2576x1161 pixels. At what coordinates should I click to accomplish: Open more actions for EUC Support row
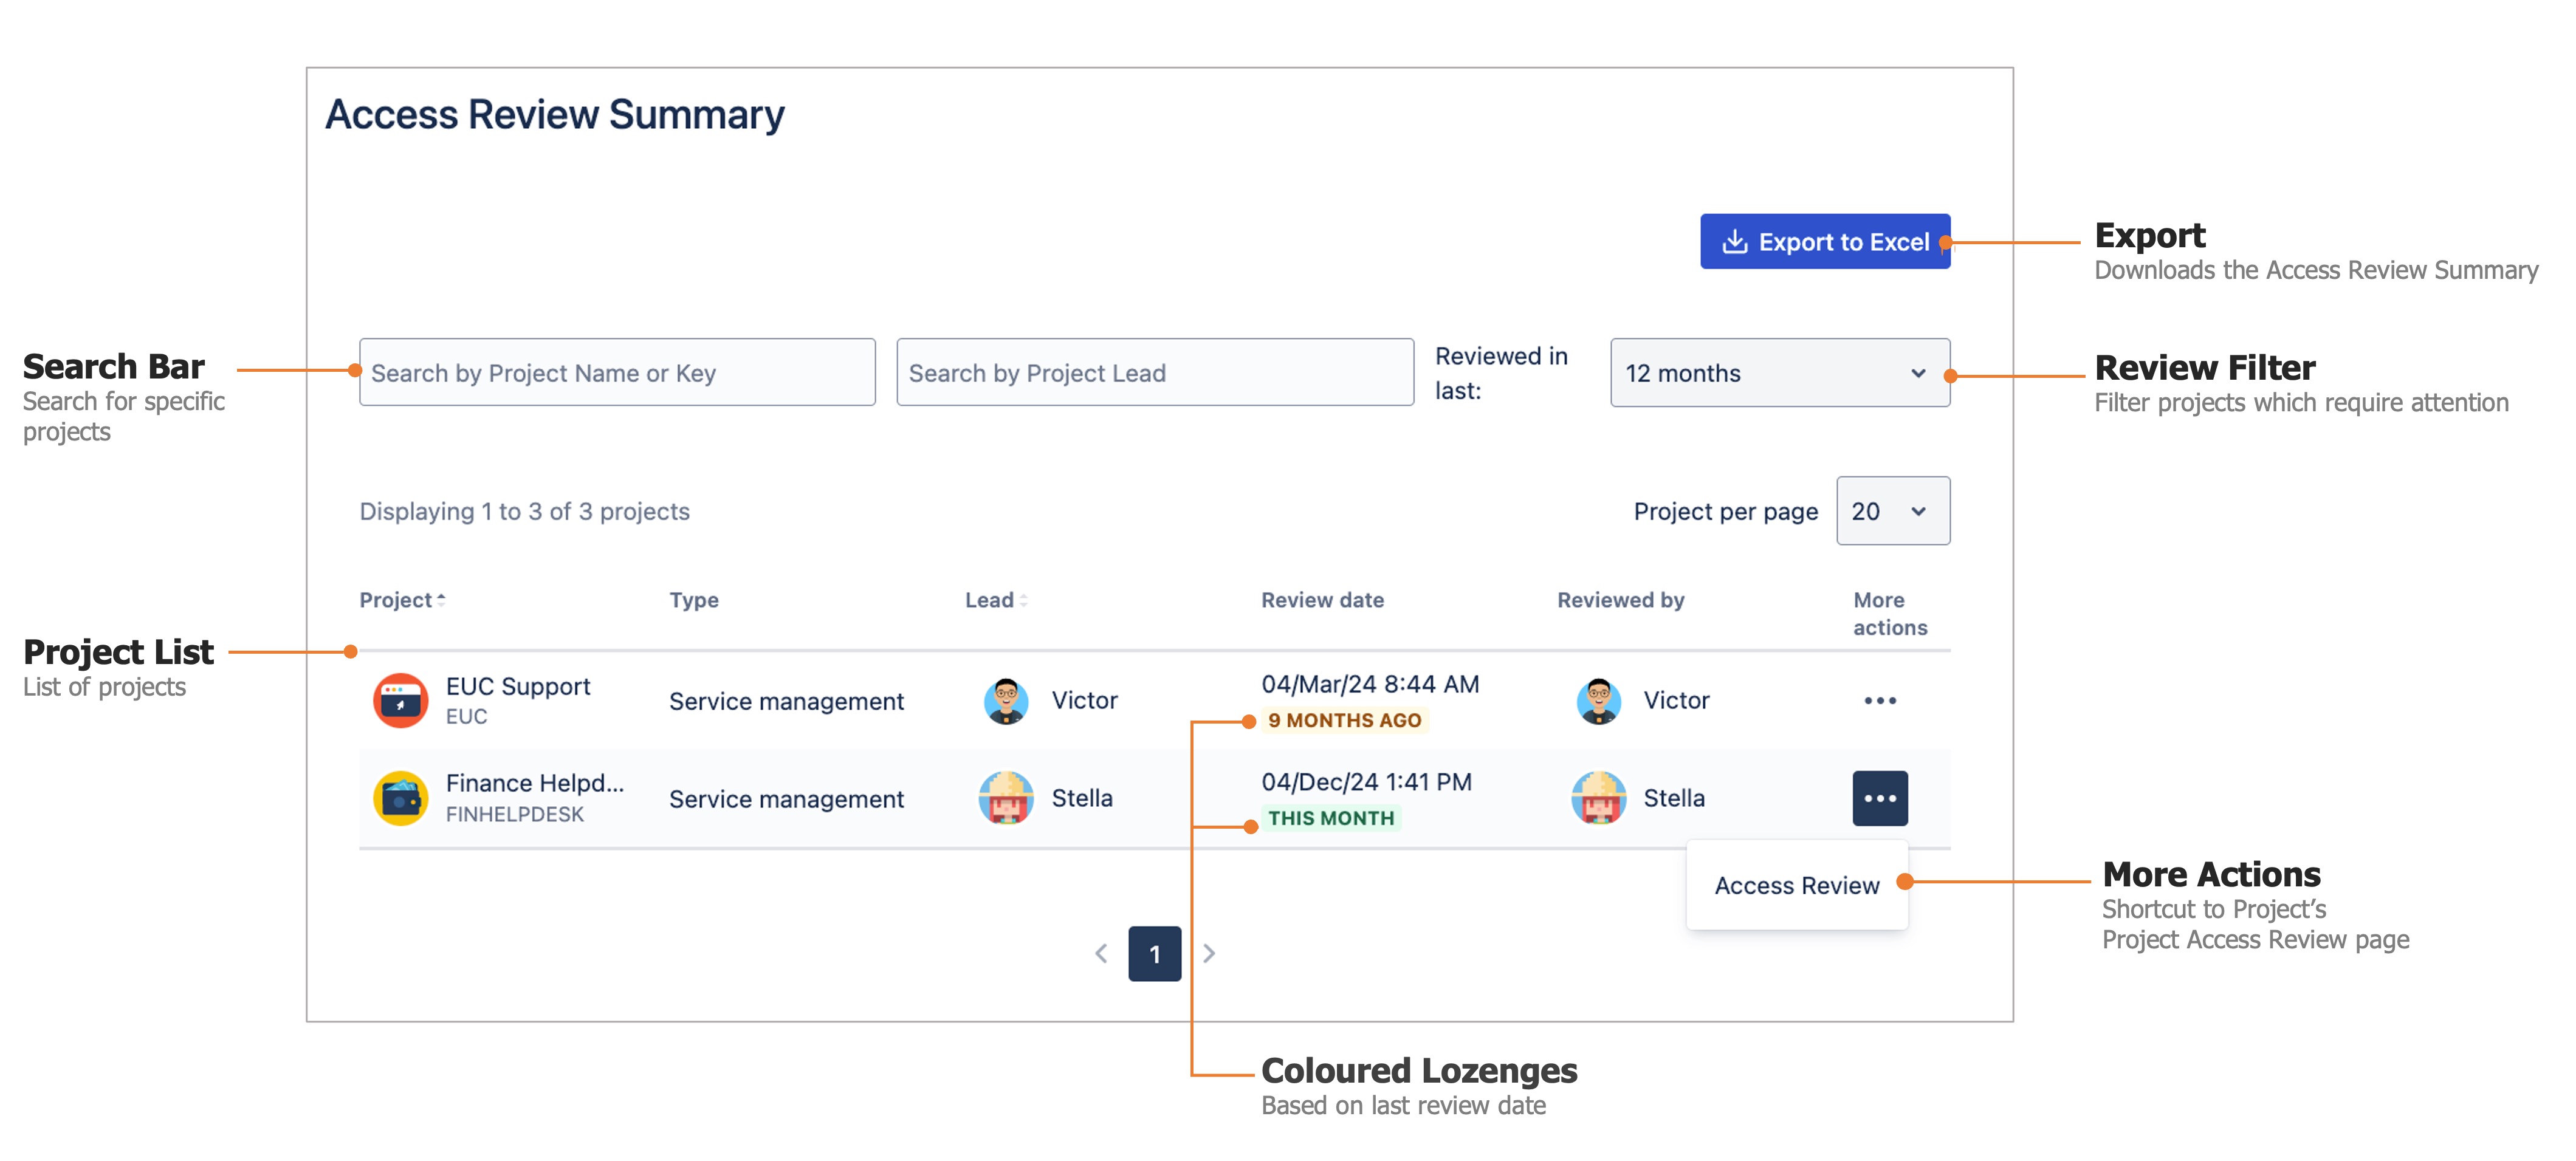point(1880,700)
